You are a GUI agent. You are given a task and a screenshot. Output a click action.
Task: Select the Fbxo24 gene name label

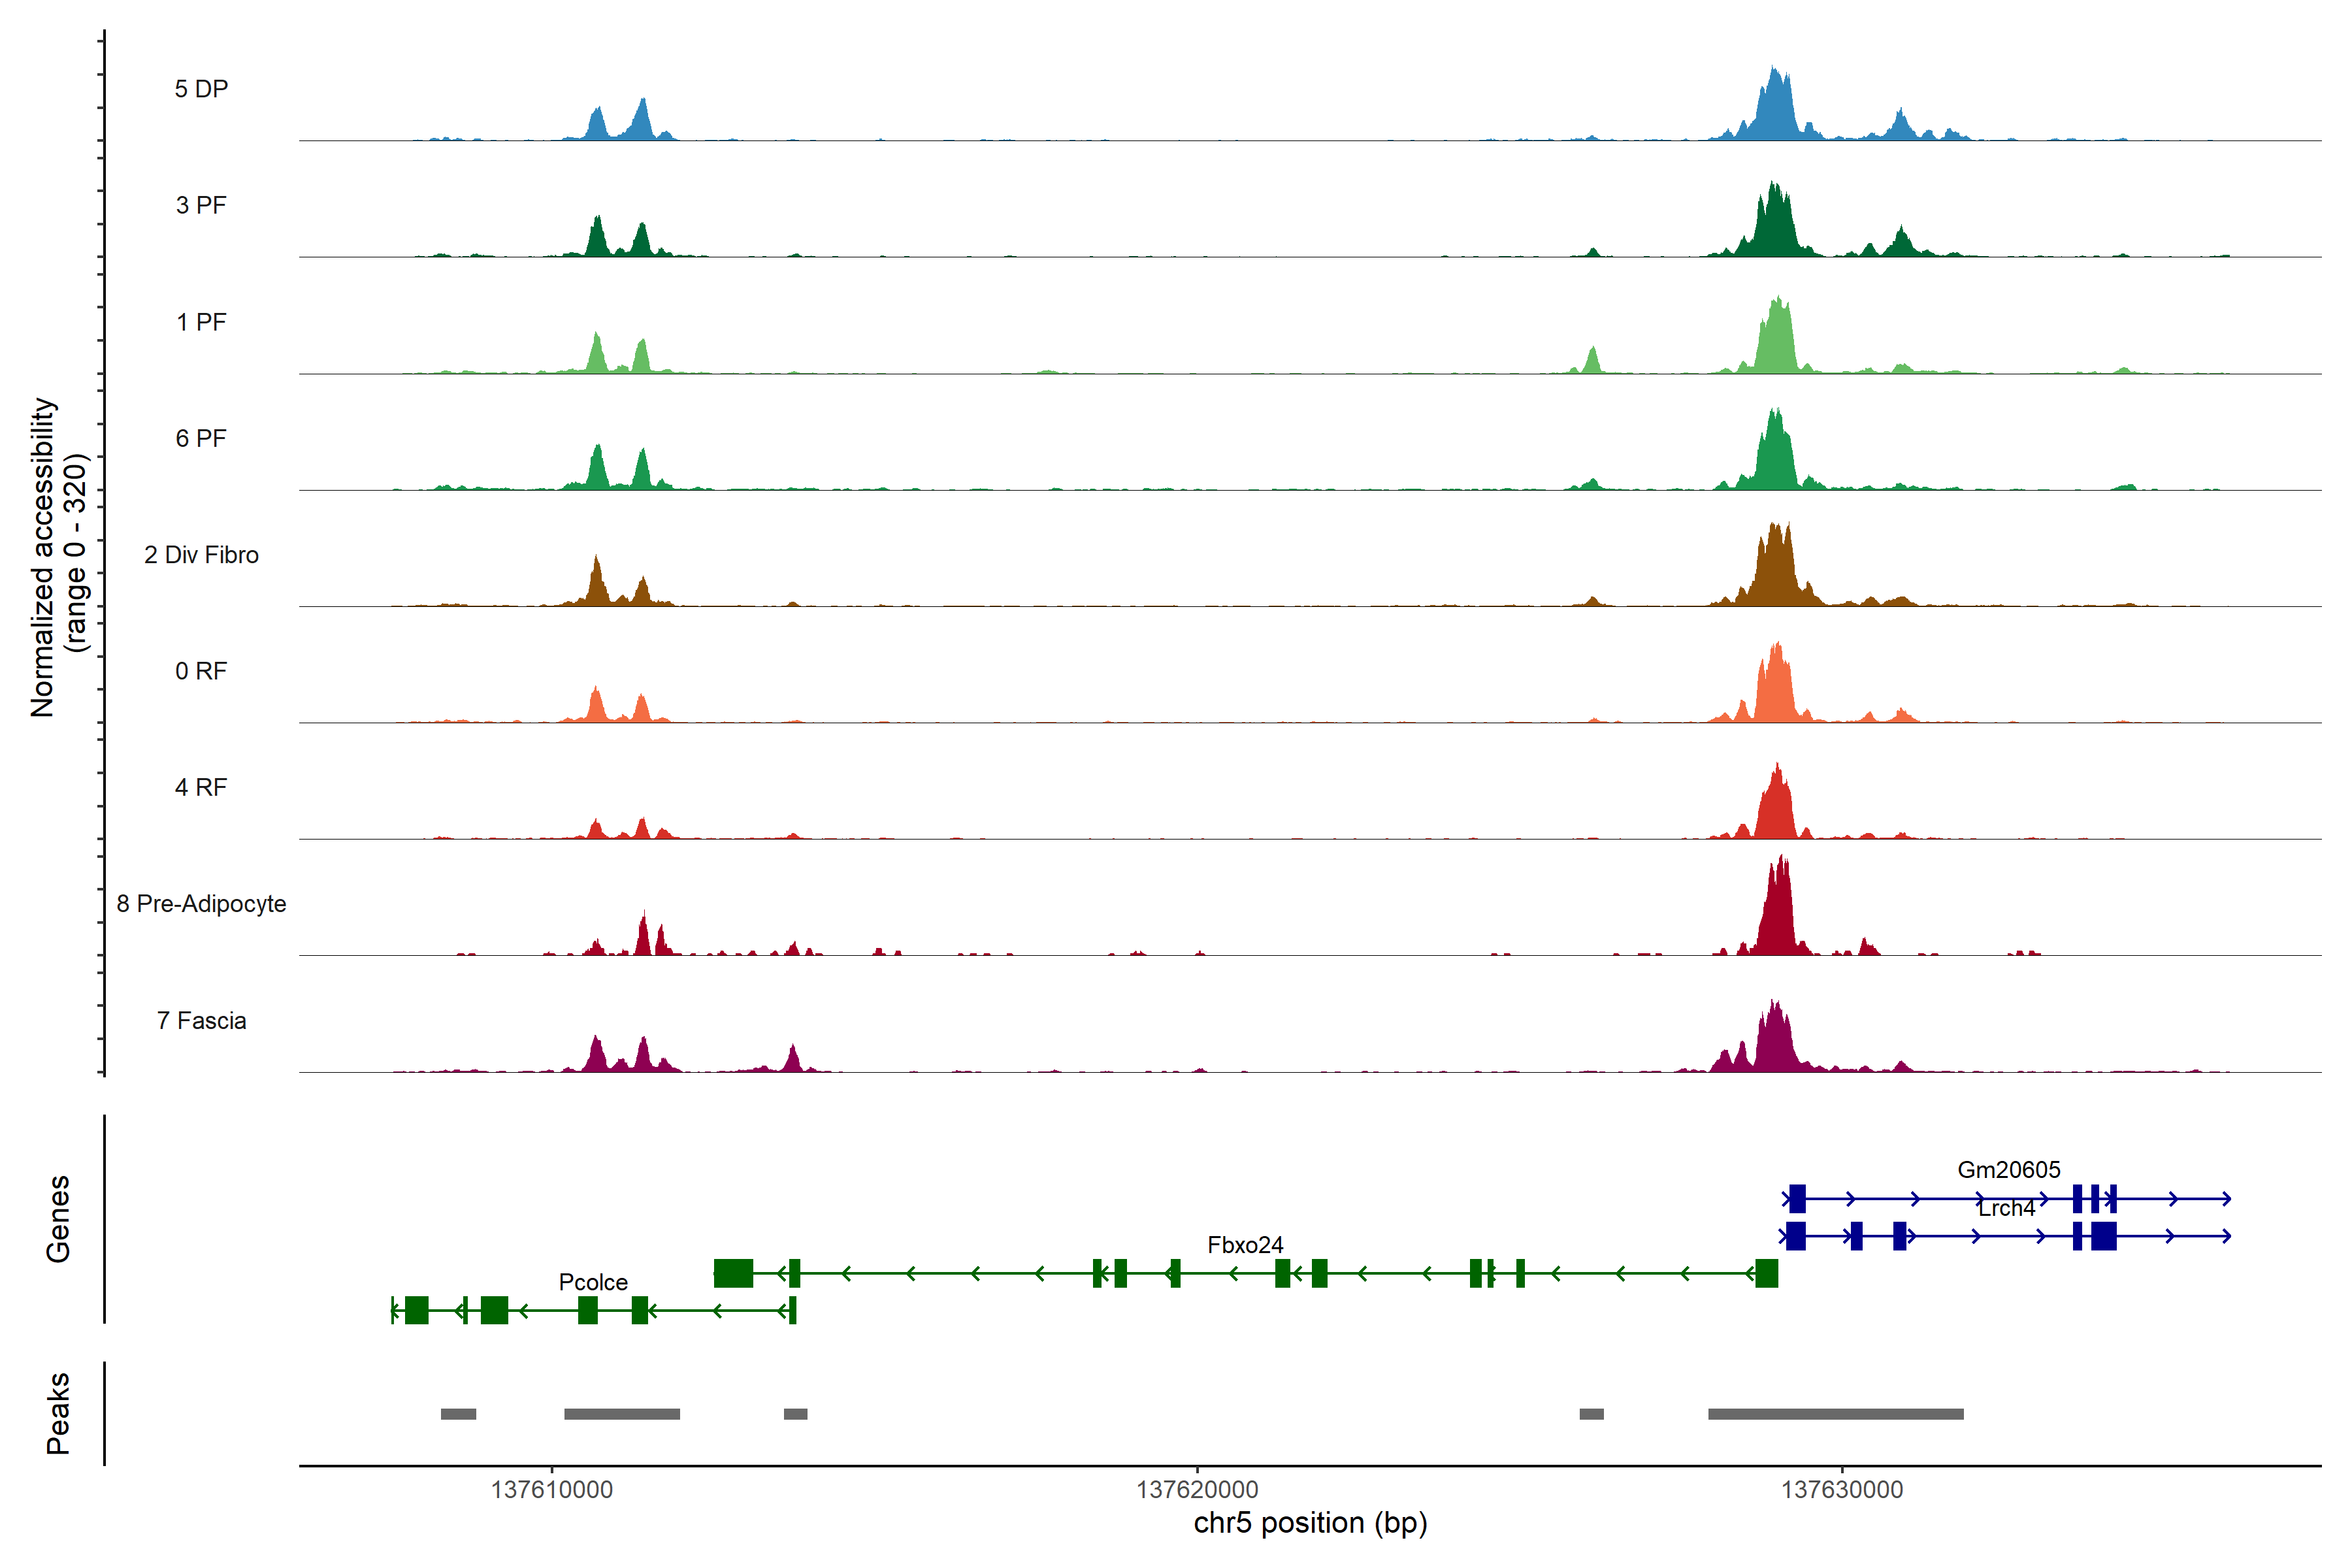click(x=1245, y=1245)
